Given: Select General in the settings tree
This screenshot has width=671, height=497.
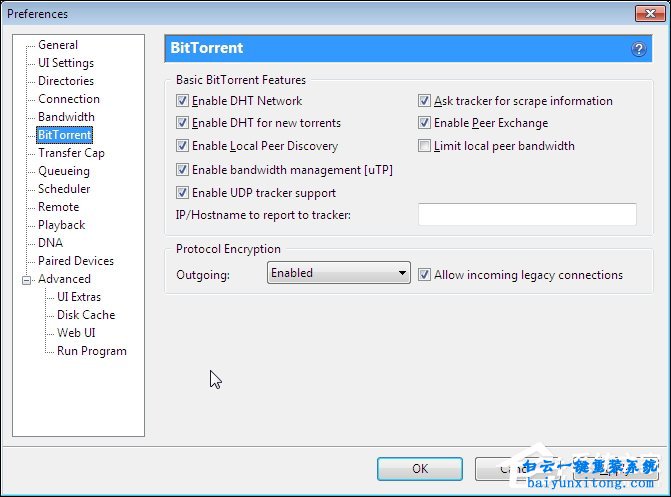Looking at the screenshot, I should 58,45.
